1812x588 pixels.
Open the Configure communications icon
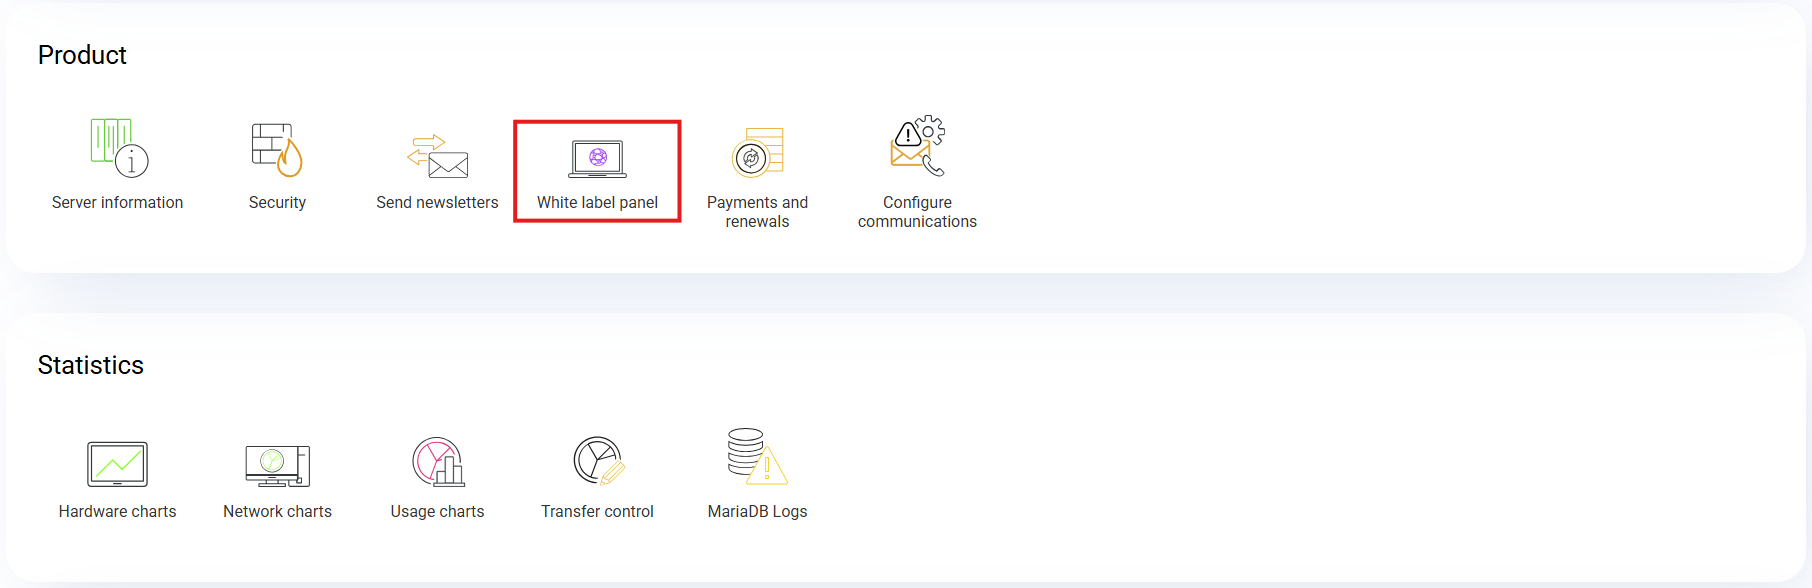coord(917,146)
